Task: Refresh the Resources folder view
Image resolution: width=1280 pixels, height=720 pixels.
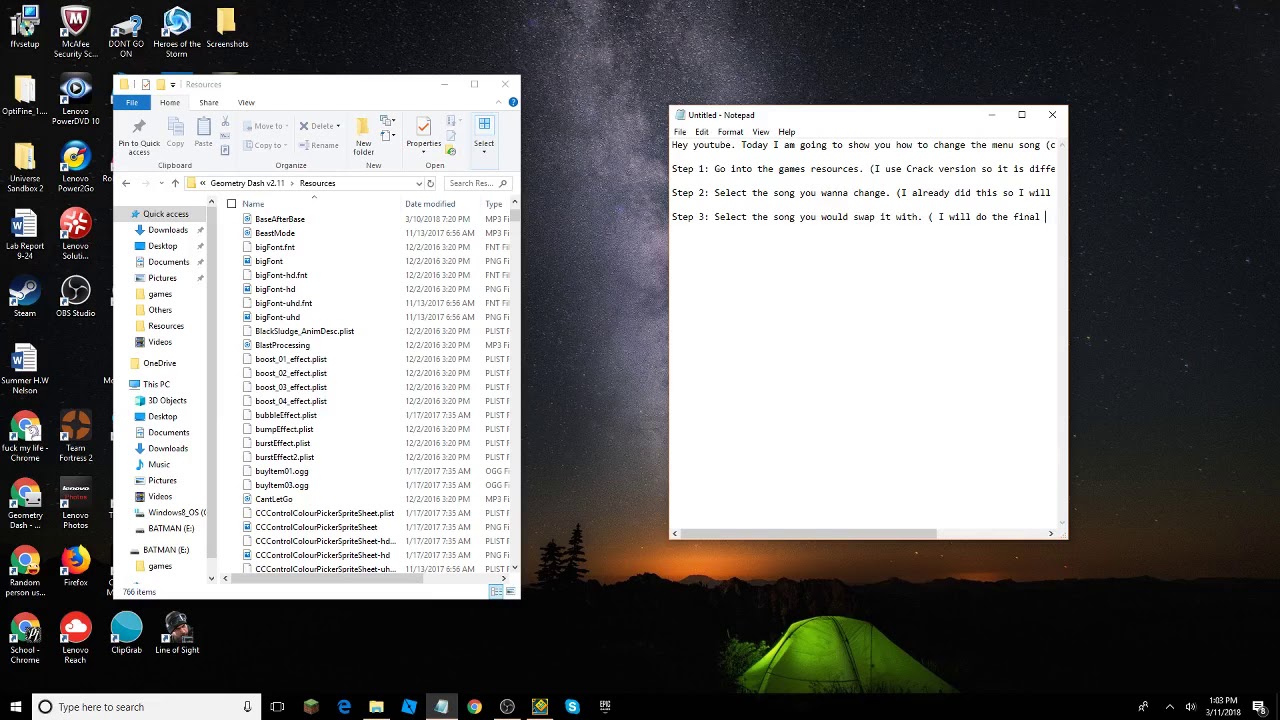Action: pos(430,183)
